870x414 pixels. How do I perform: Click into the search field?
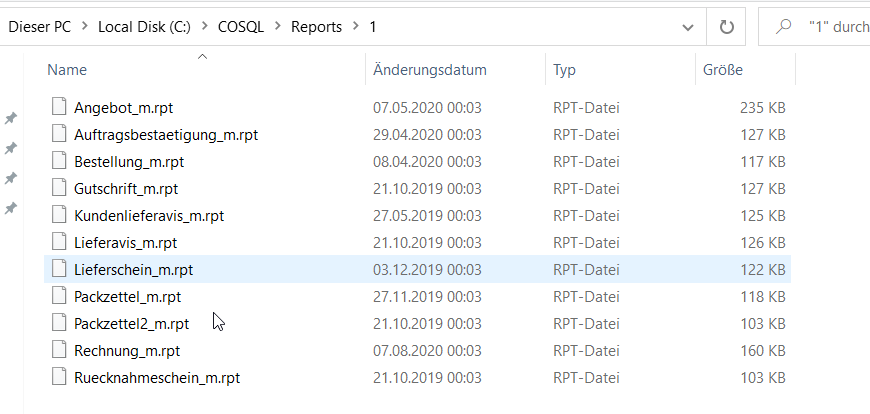[x=835, y=26]
